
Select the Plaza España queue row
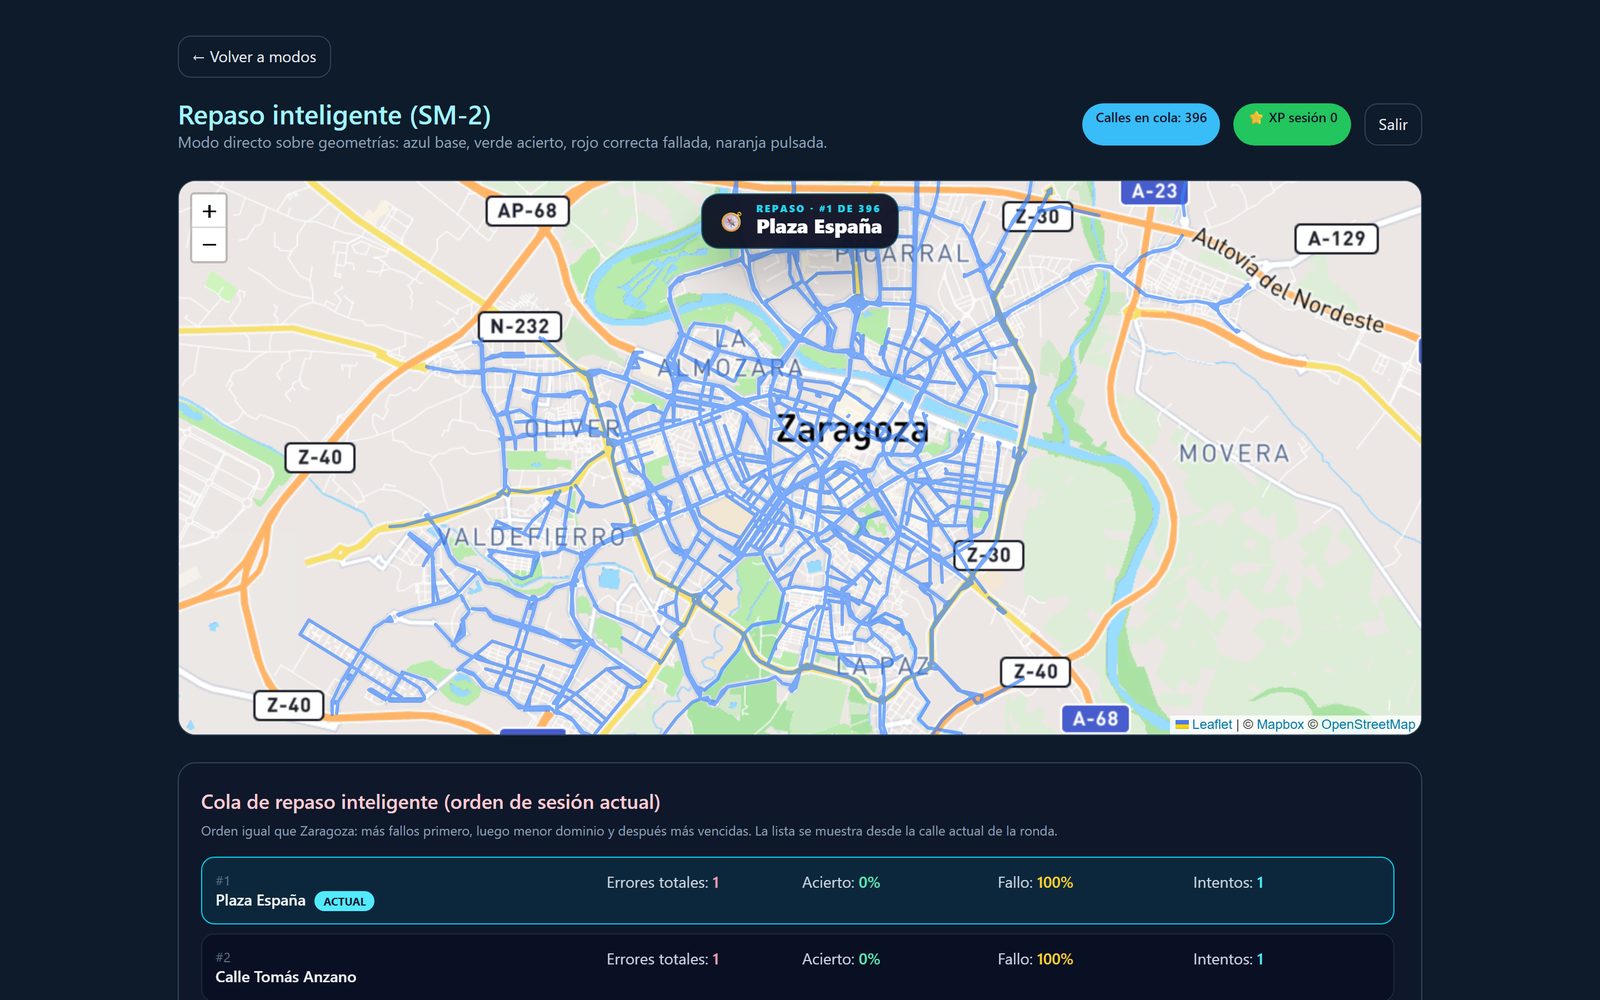point(797,891)
